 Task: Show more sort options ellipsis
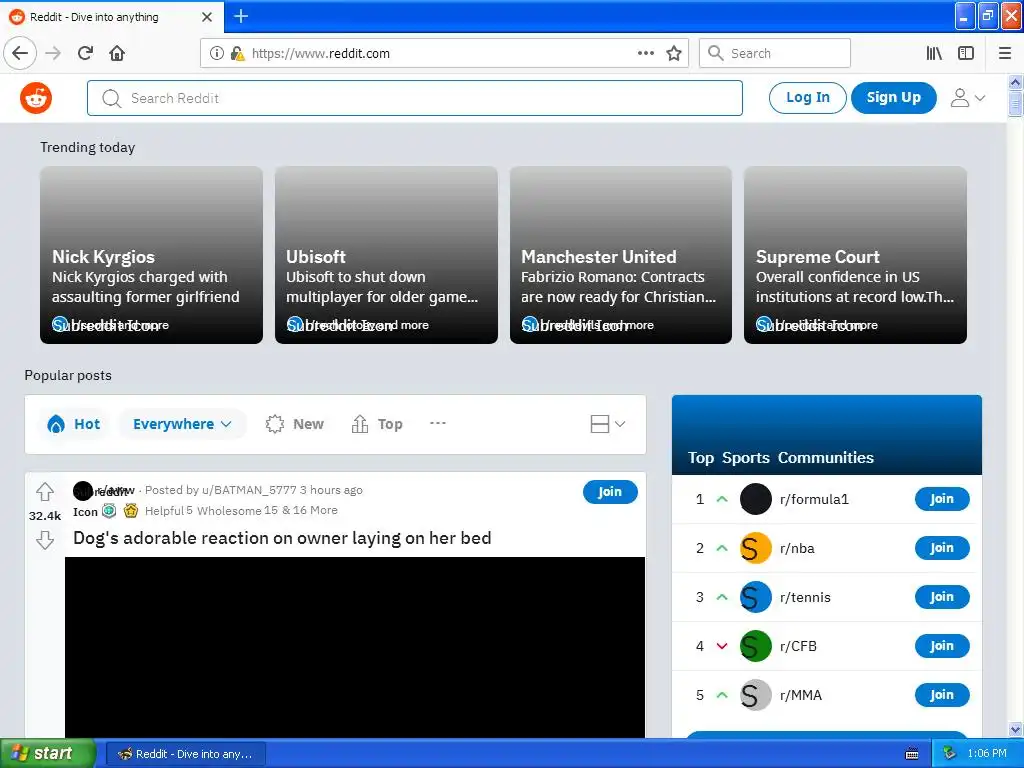(438, 423)
